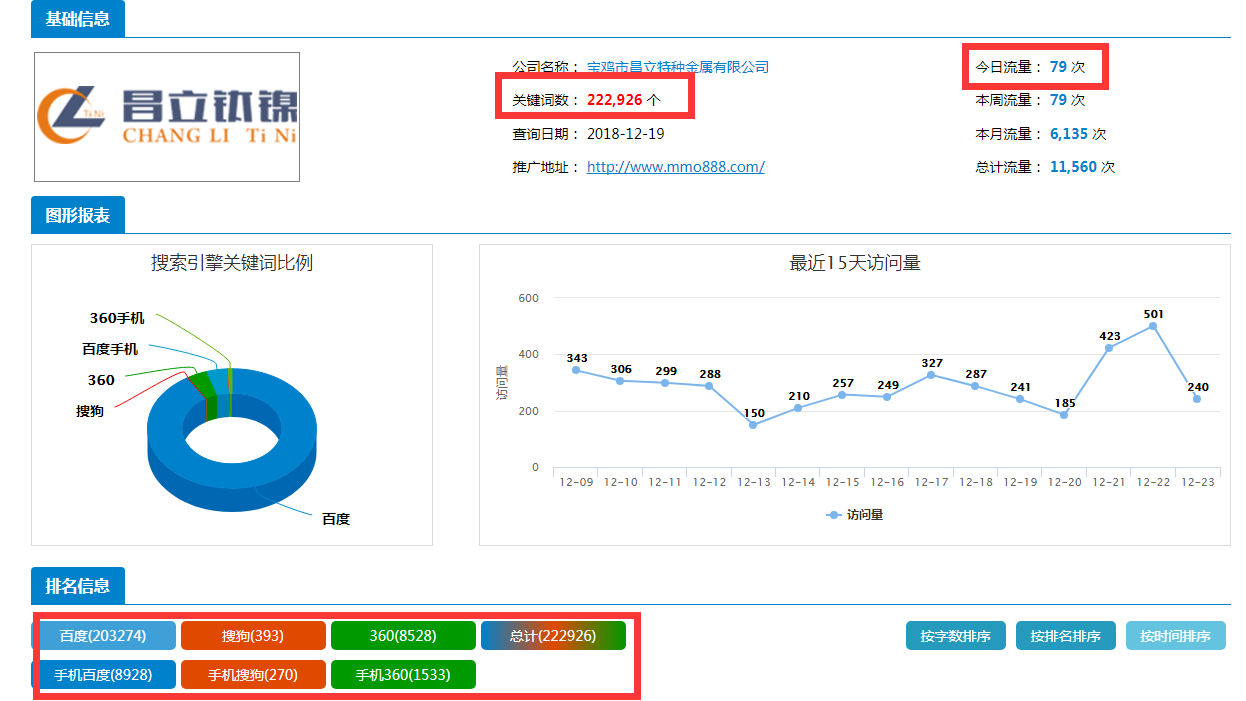
Task: Click the 昌立钛镍 company logo image
Action: point(167,117)
